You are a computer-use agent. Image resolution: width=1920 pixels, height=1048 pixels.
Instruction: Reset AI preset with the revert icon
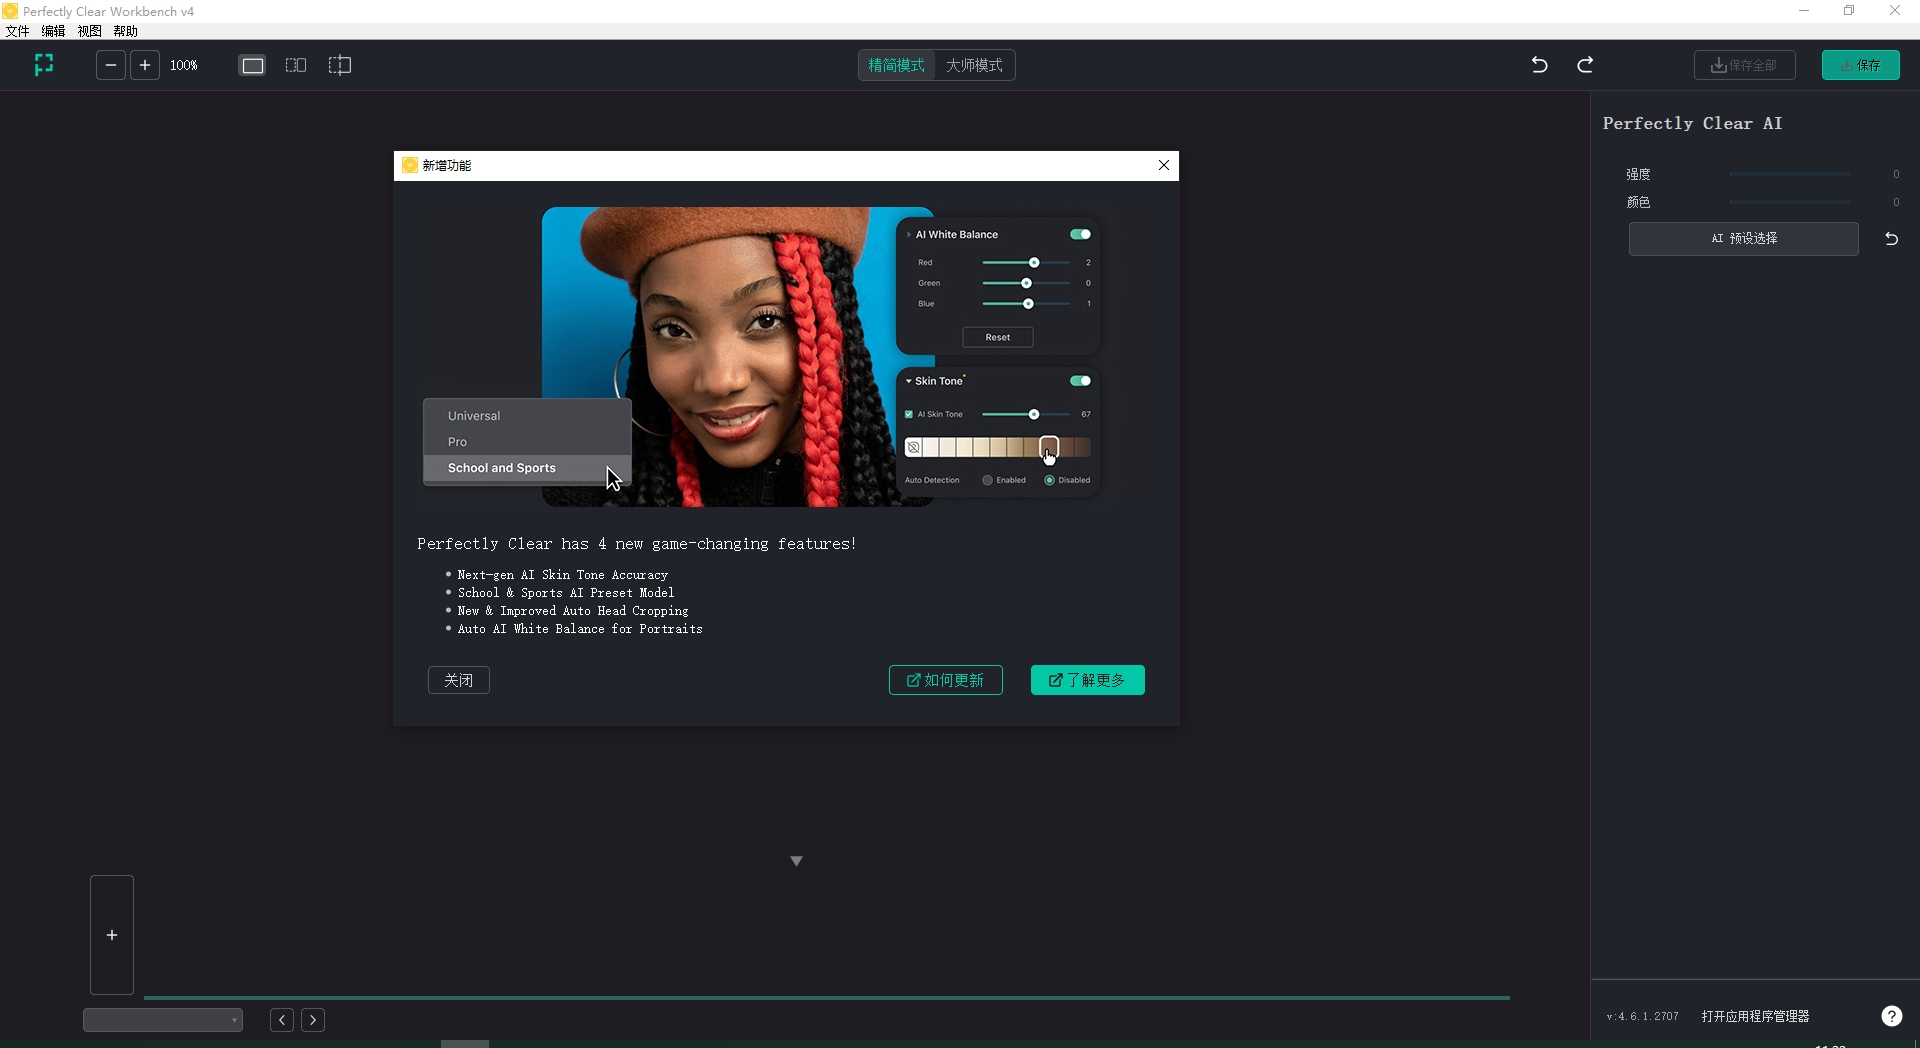[x=1891, y=239]
